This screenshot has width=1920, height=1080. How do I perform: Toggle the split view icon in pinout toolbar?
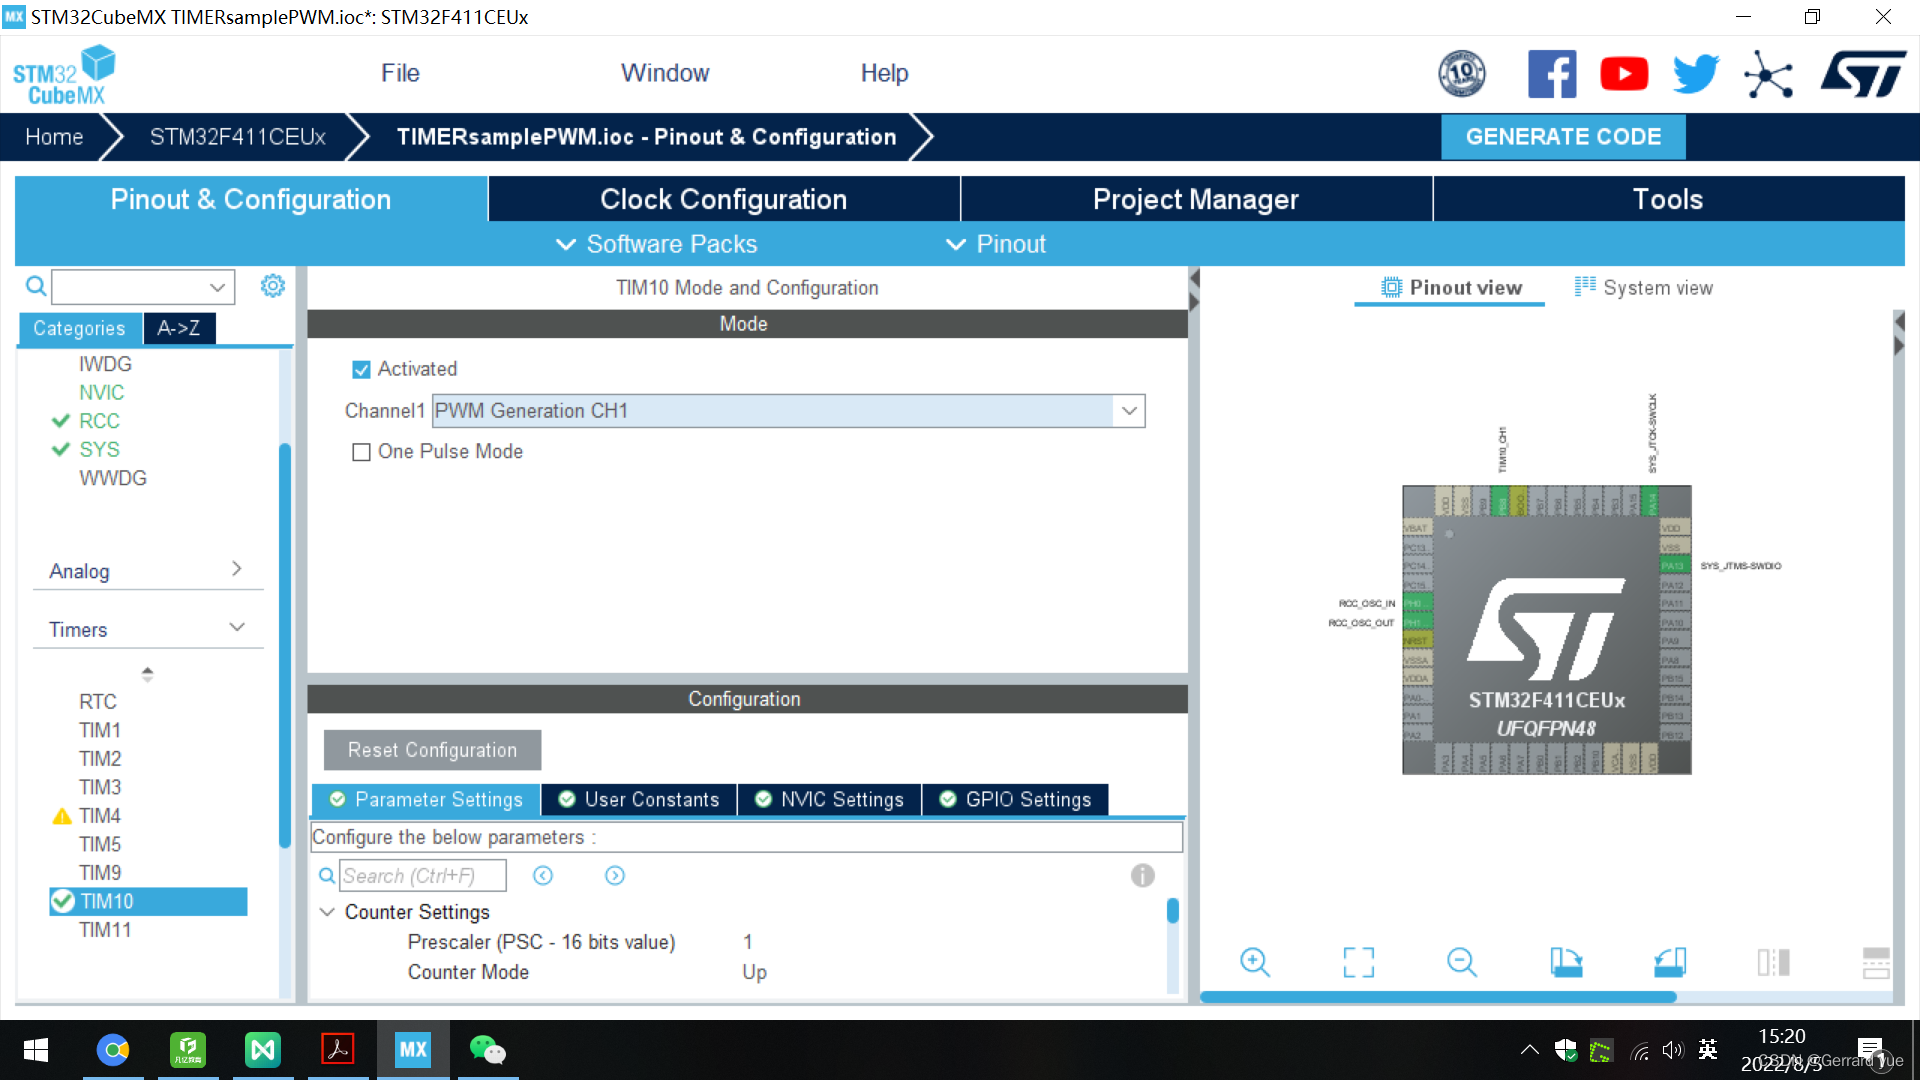click(x=1773, y=962)
